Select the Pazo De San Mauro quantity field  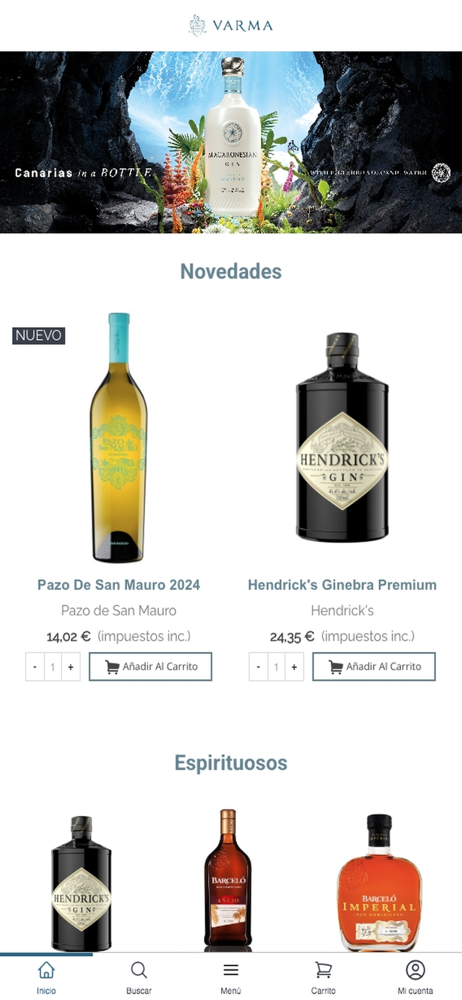click(53, 667)
